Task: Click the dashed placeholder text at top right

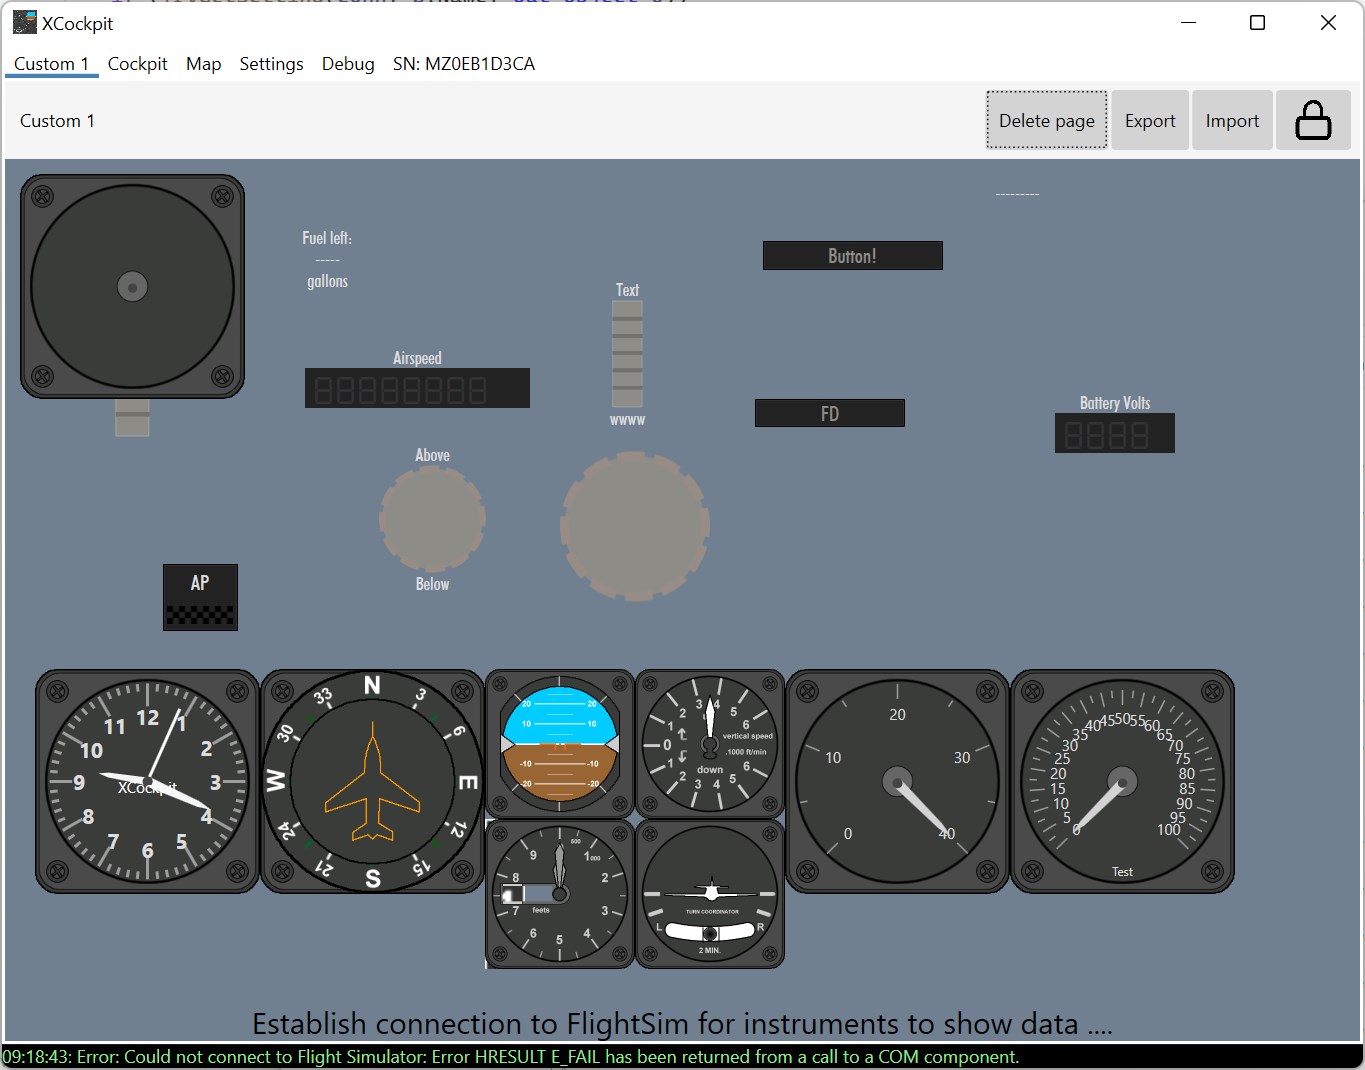Action: point(1017,194)
